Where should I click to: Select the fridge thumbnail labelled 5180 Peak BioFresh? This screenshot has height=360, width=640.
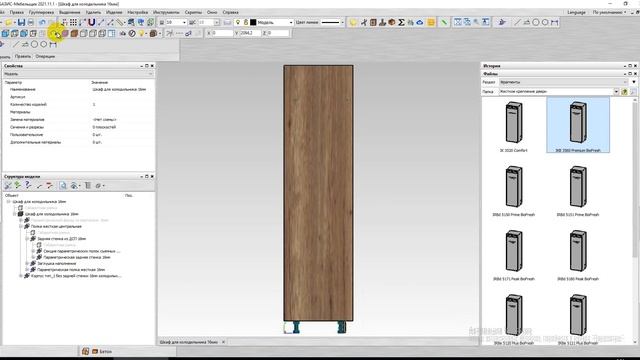point(578,255)
